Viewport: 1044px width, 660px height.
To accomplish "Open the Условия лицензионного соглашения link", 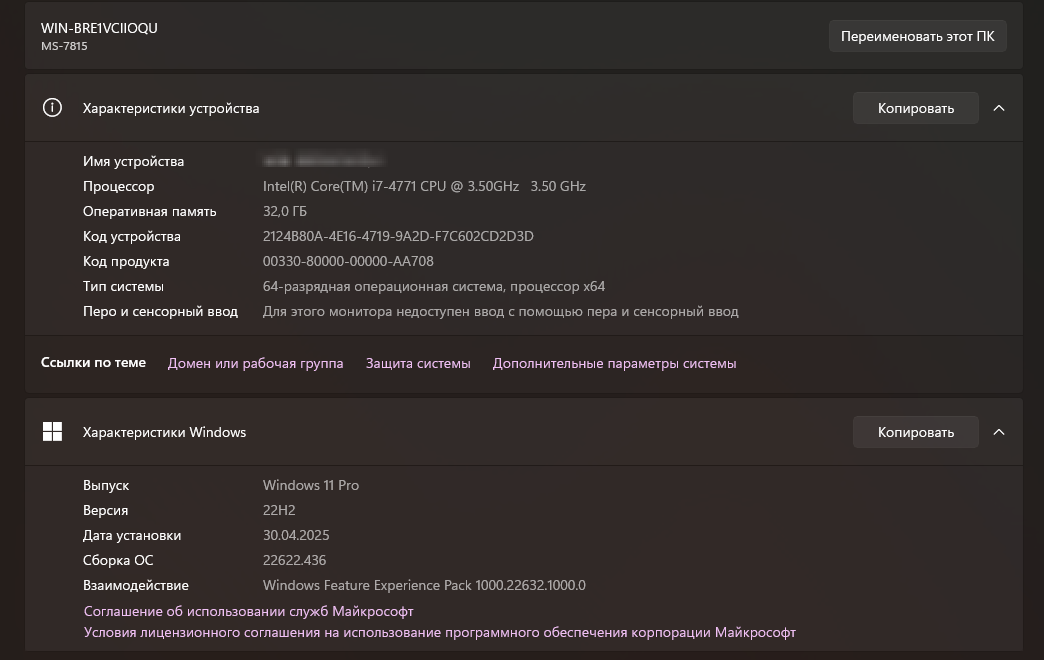I will pyautogui.click(x=439, y=632).
